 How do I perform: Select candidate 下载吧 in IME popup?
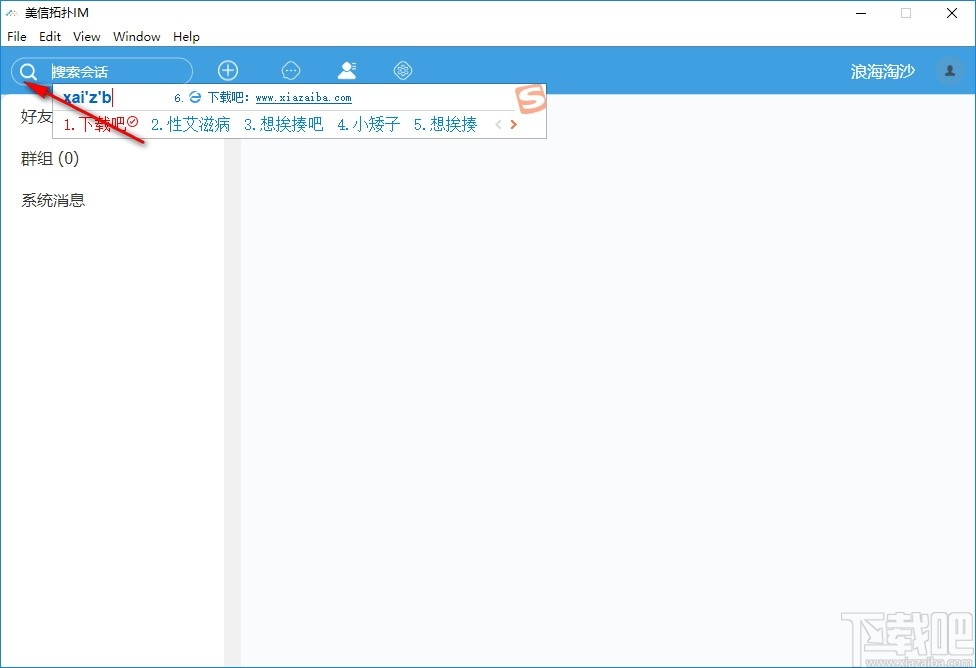click(x=97, y=124)
